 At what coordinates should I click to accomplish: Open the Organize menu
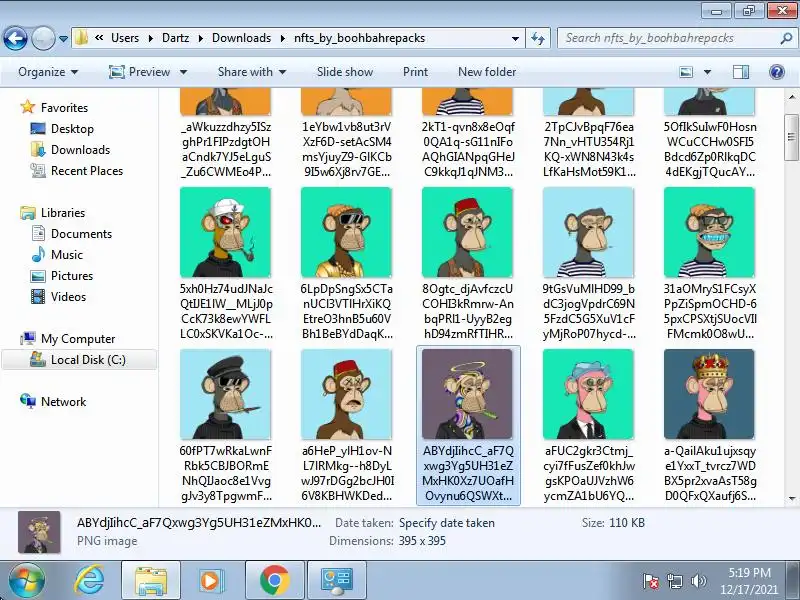point(48,72)
